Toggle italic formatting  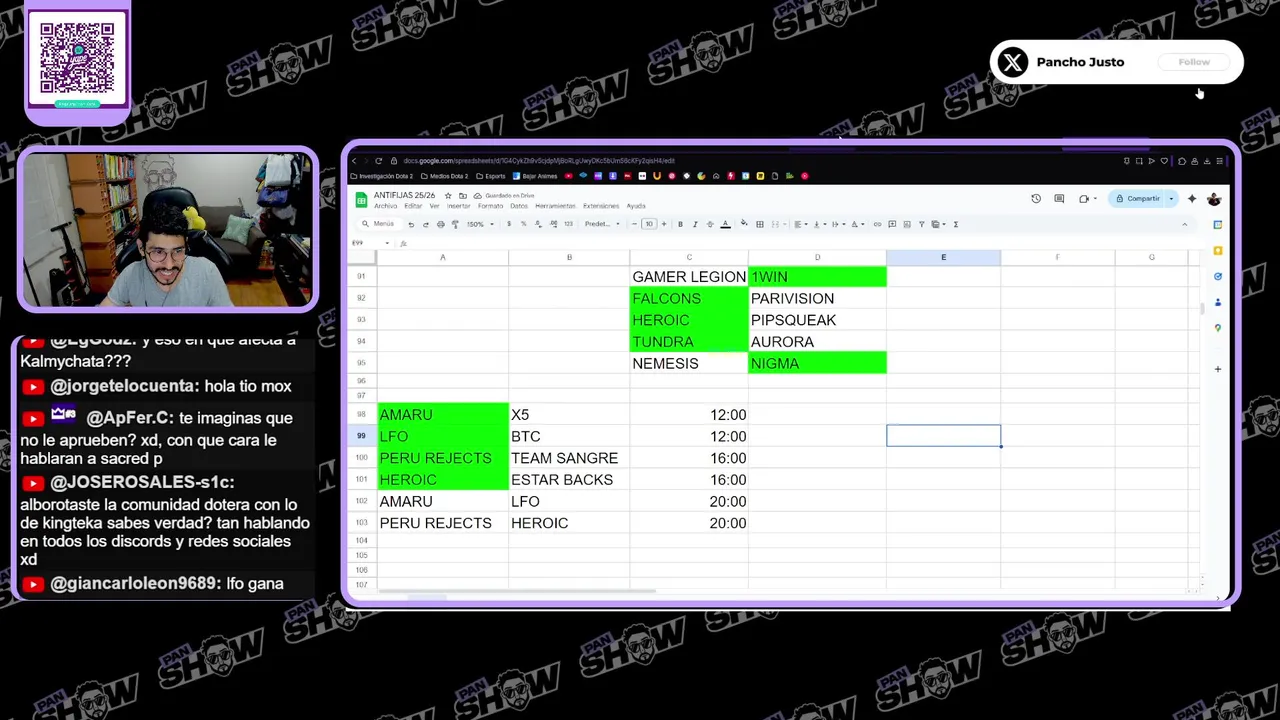click(695, 224)
